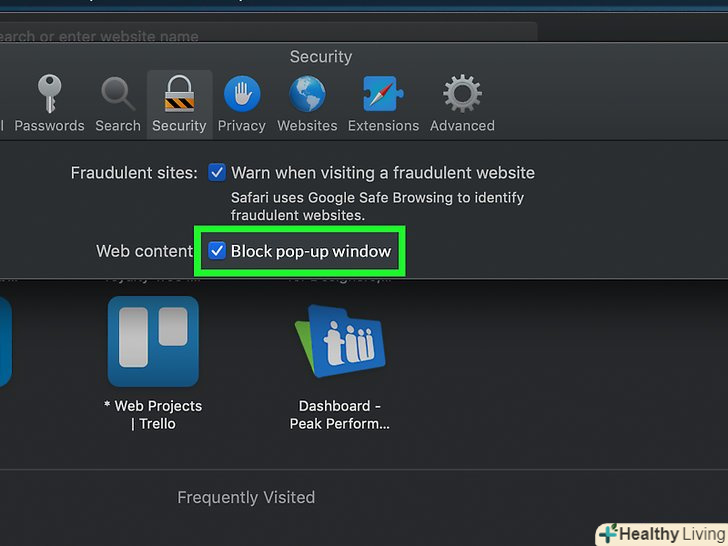Click the Frequently Visited heading
The height and width of the screenshot is (546, 728).
click(x=246, y=497)
